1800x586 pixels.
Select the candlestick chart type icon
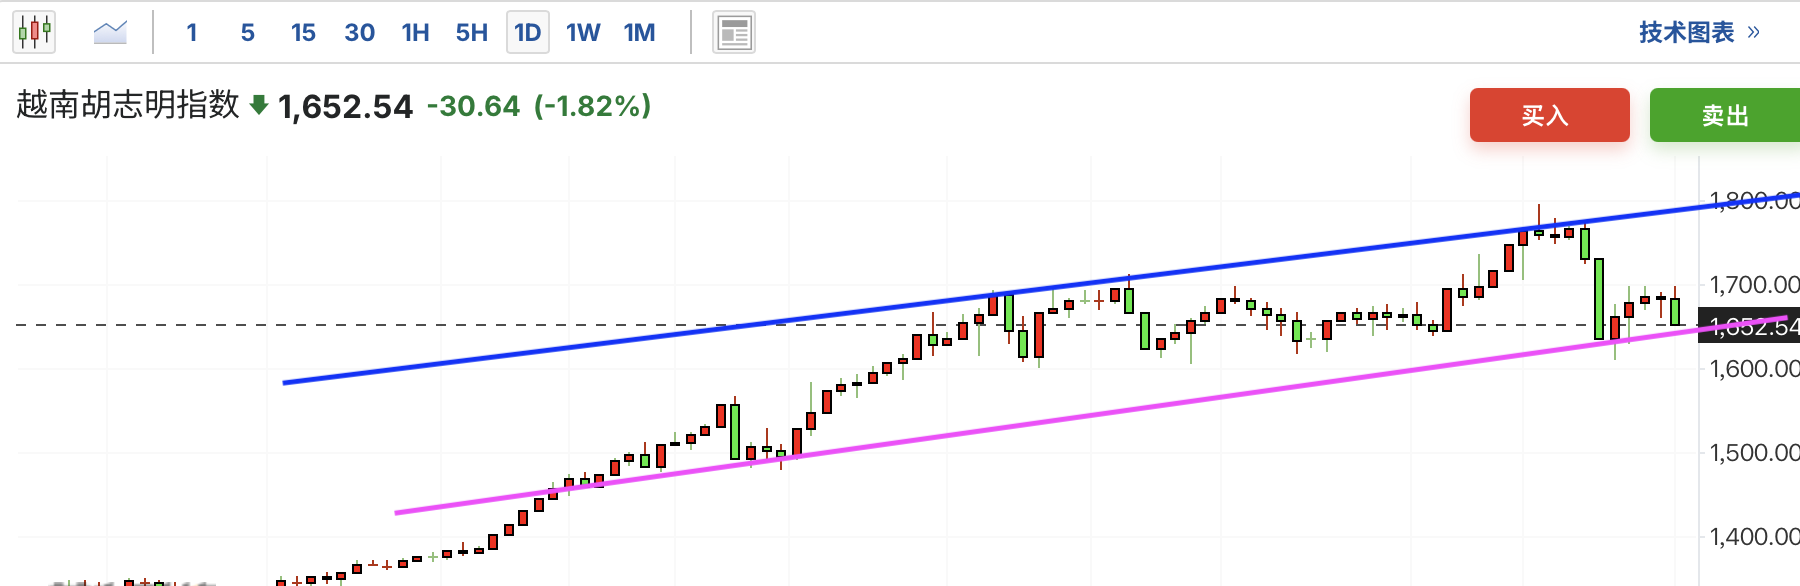pyautogui.click(x=34, y=33)
